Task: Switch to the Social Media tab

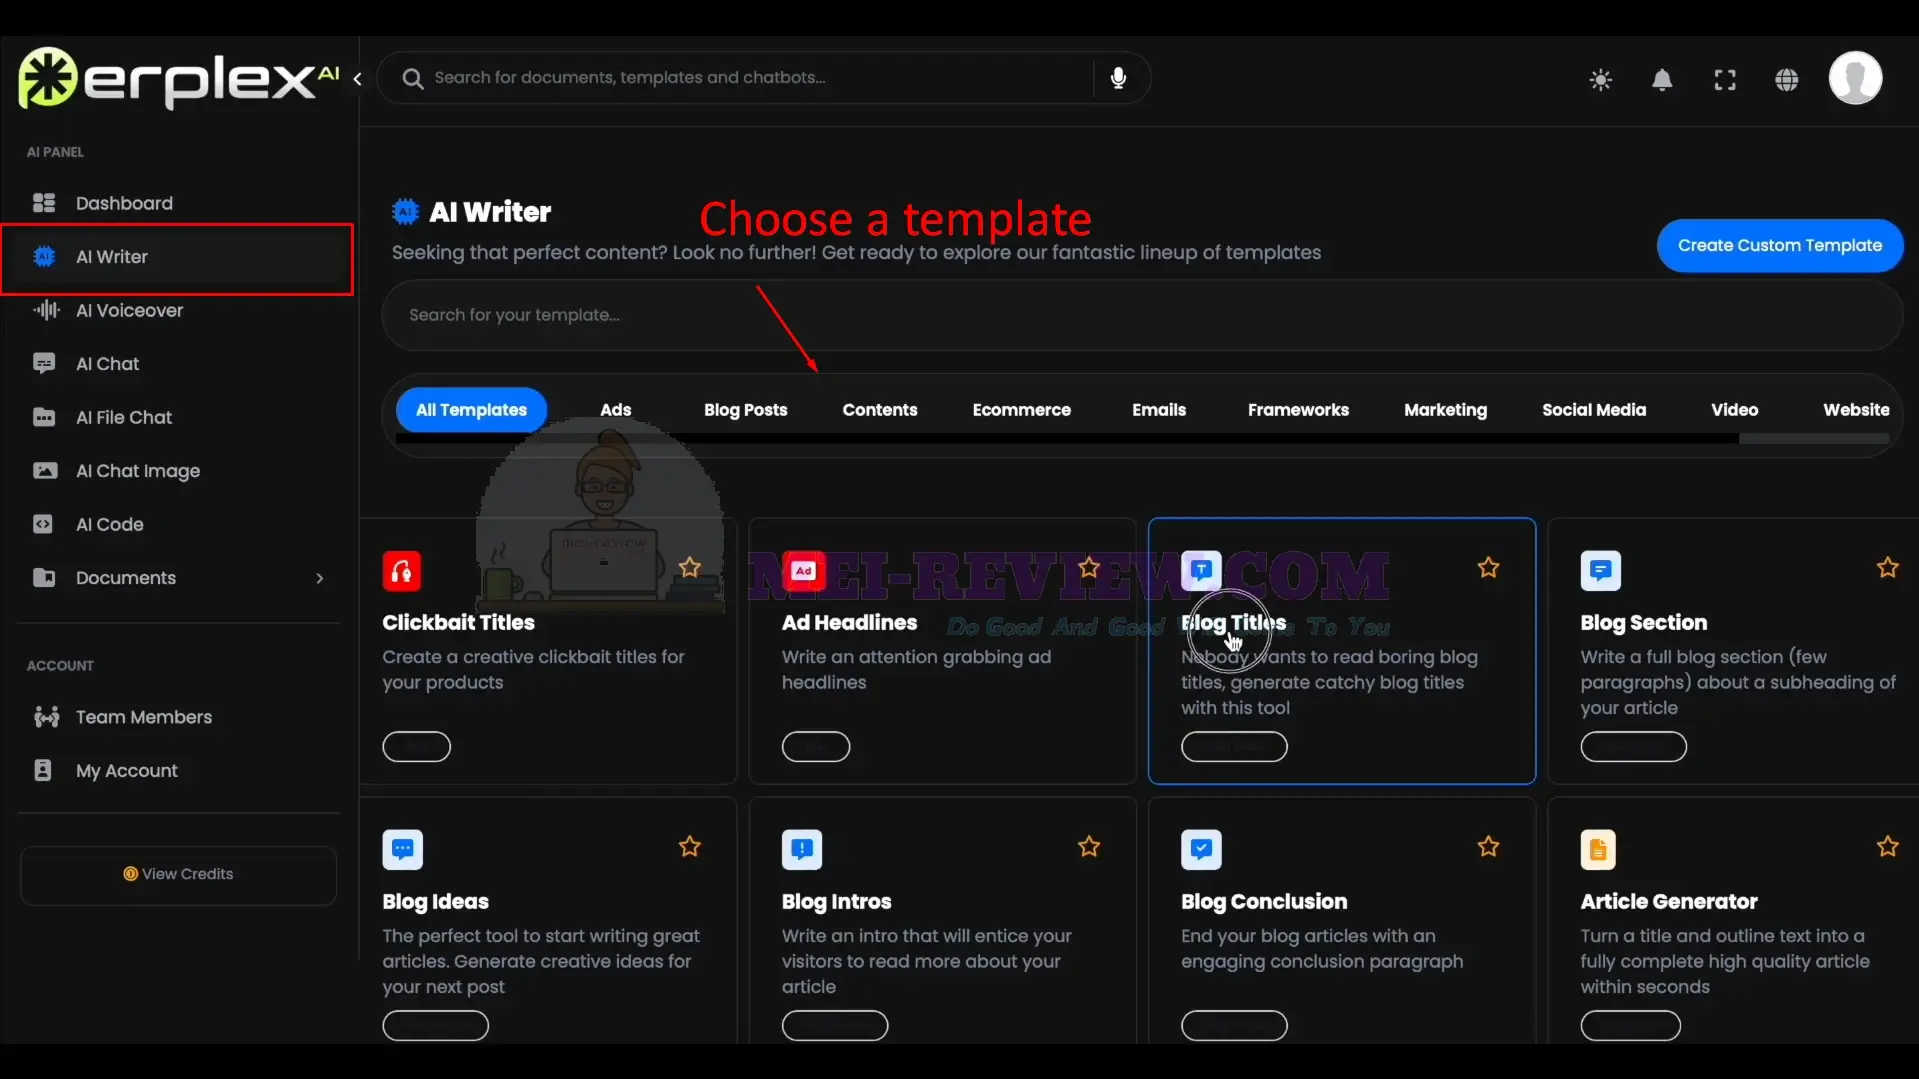Action: [1593, 410]
